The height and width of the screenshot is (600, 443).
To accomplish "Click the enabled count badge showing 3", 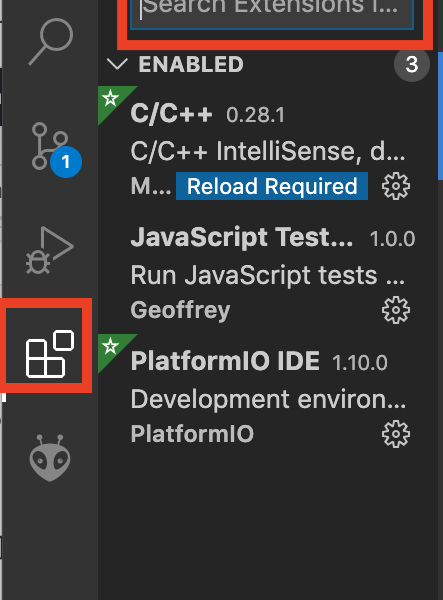I will (412, 64).
